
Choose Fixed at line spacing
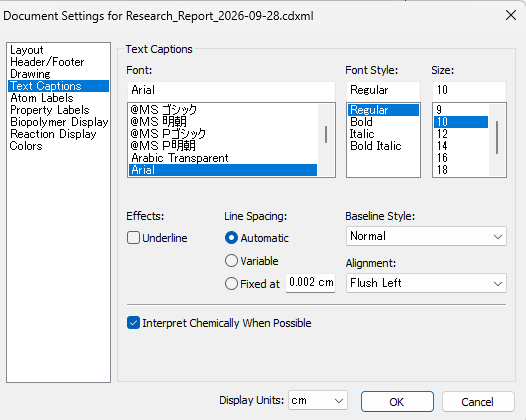tap(231, 283)
